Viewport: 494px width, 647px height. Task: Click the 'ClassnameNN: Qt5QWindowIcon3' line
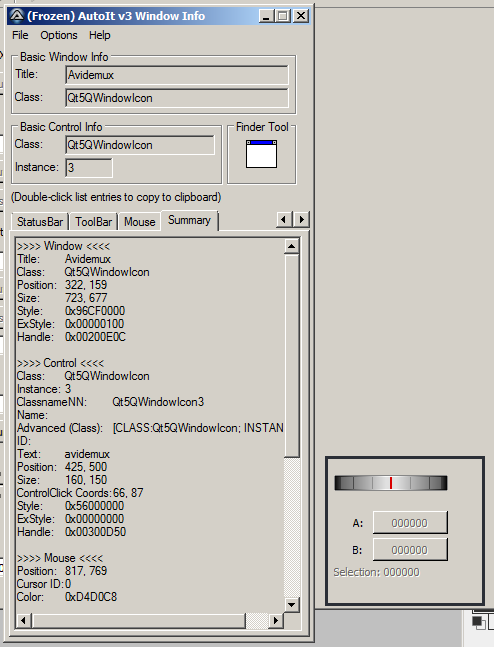111,402
